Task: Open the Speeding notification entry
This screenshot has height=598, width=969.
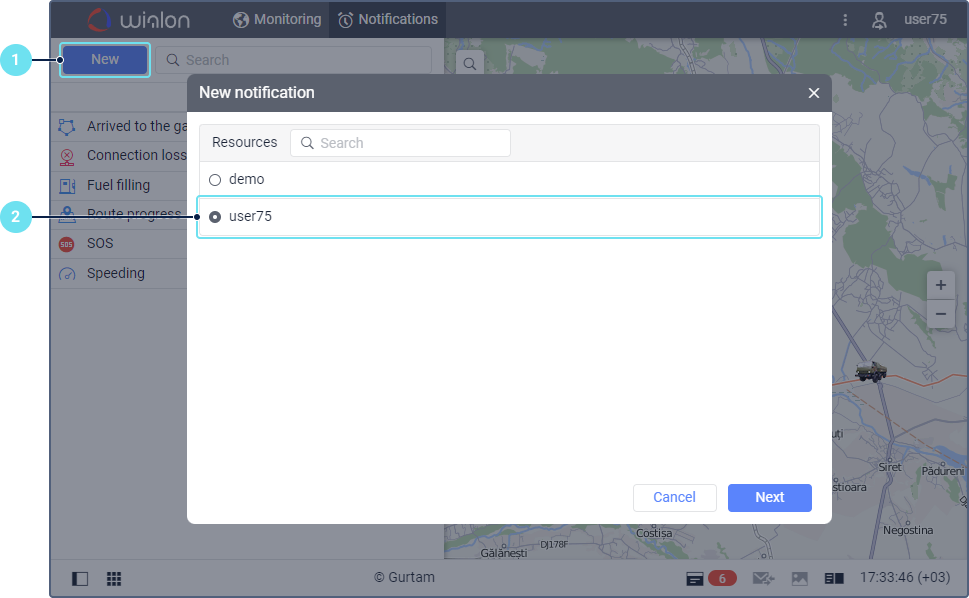Action: (116, 273)
